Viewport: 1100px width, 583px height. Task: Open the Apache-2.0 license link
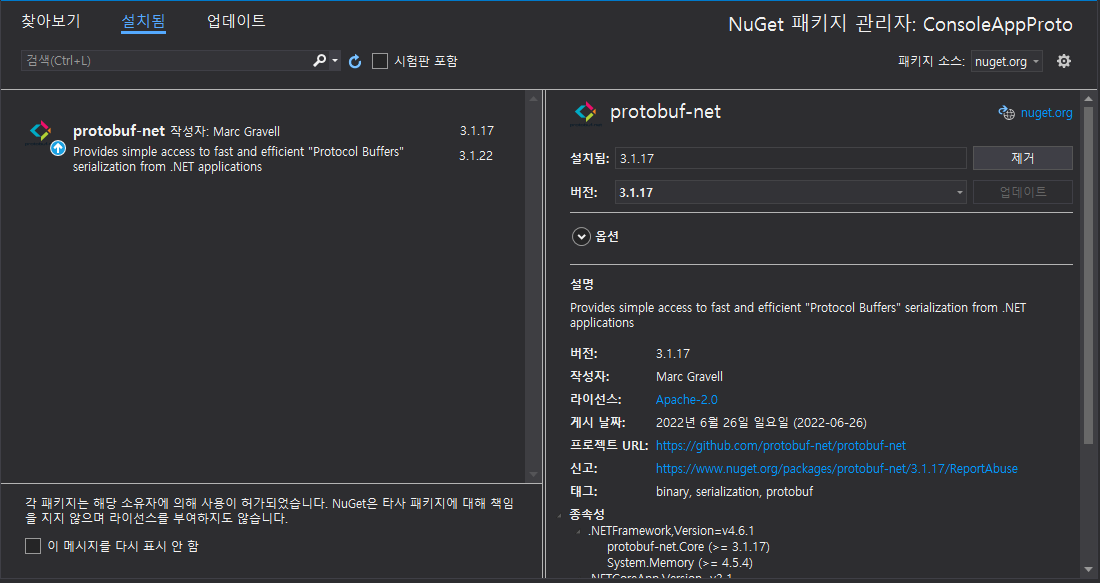pos(686,399)
